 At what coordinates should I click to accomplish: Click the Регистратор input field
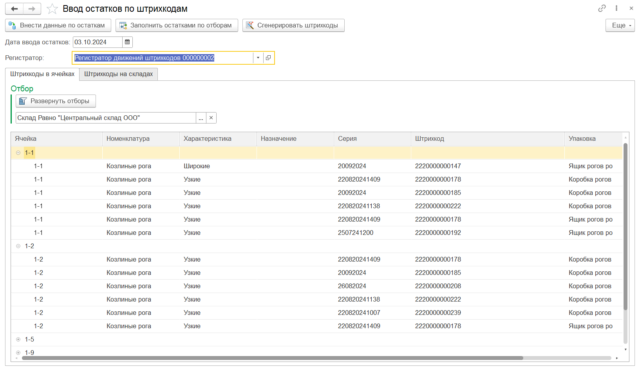coord(163,58)
